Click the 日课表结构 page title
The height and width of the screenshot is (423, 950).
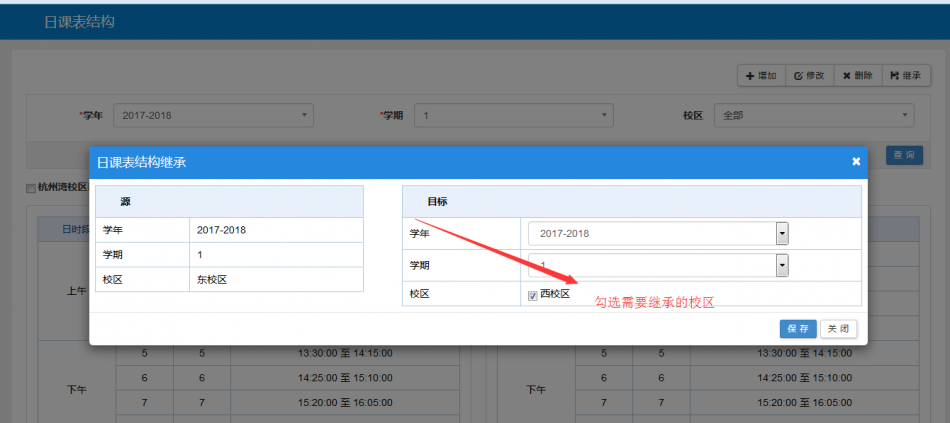click(x=79, y=21)
